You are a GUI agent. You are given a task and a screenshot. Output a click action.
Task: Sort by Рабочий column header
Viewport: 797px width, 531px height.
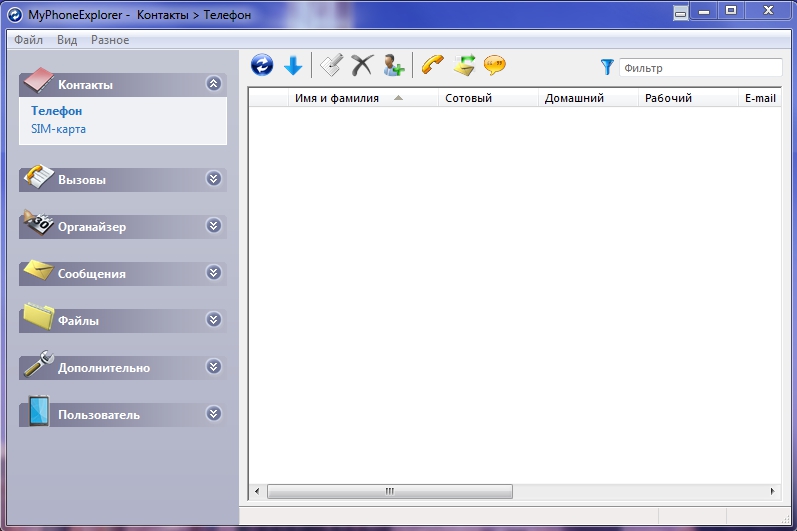click(688, 98)
